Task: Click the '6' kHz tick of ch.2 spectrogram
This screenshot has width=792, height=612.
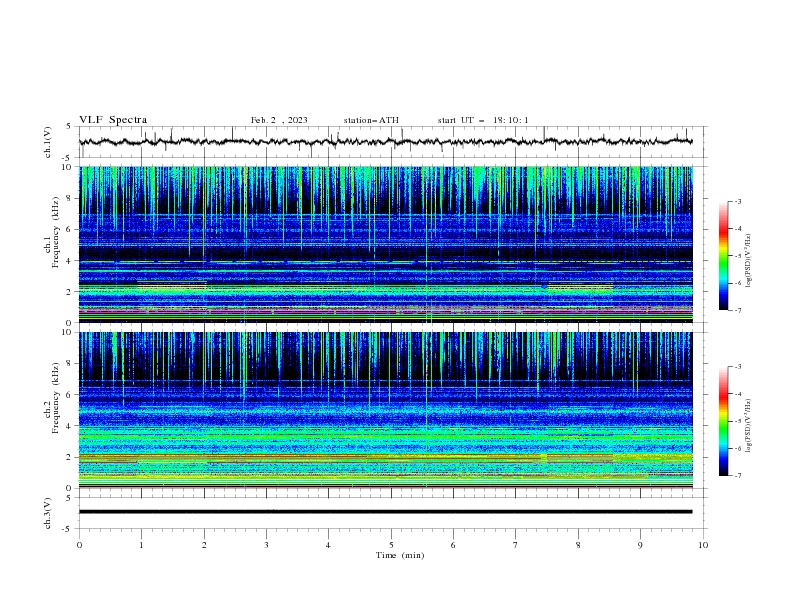Action: point(69,395)
